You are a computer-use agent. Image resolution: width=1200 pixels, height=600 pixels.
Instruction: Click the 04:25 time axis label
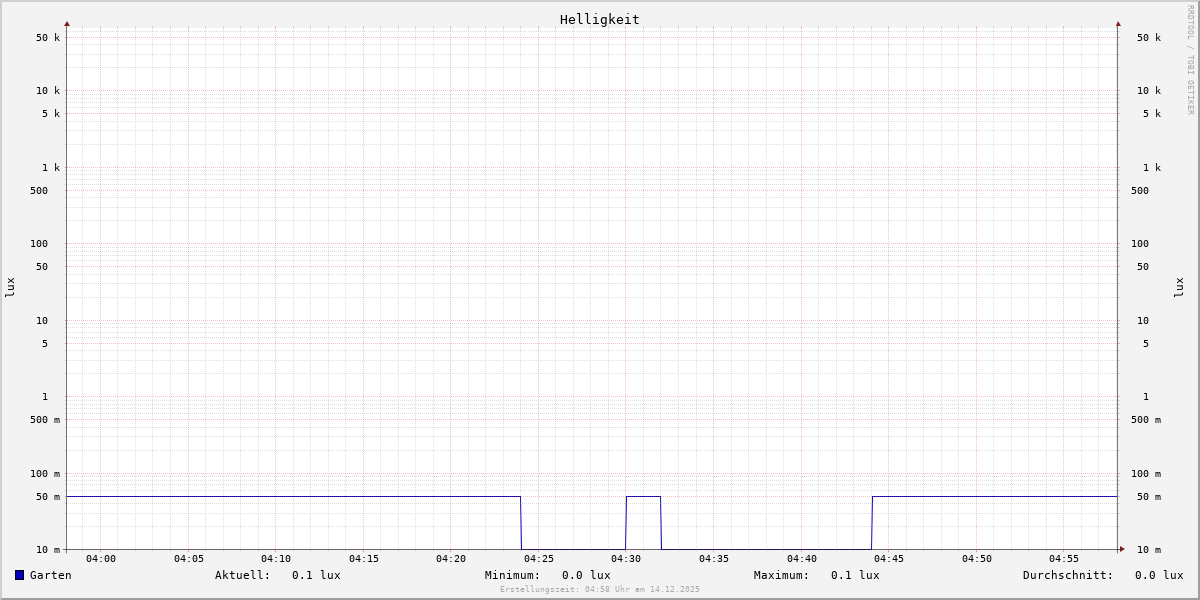pyautogui.click(x=539, y=559)
